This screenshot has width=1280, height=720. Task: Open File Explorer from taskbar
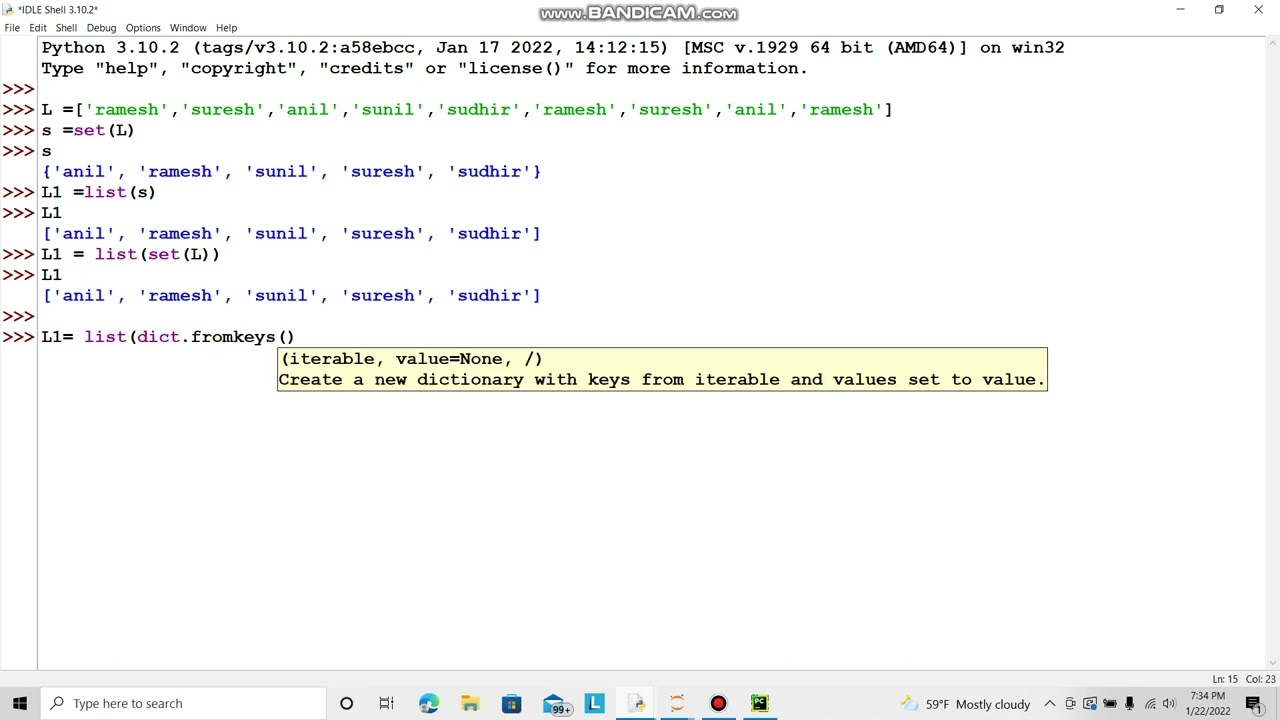click(x=470, y=703)
